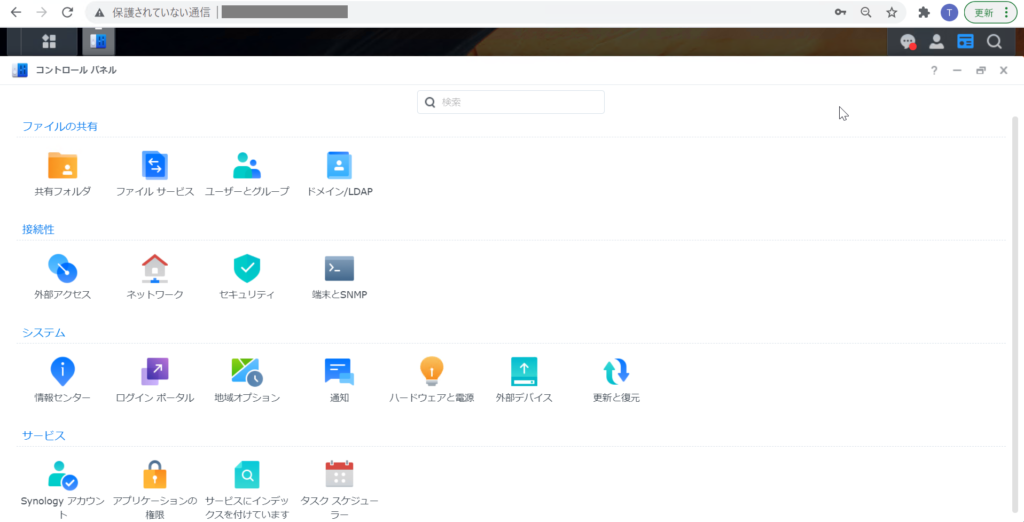Open セキュリティ shield icon
The width and height of the screenshot is (1024, 522).
click(247, 269)
